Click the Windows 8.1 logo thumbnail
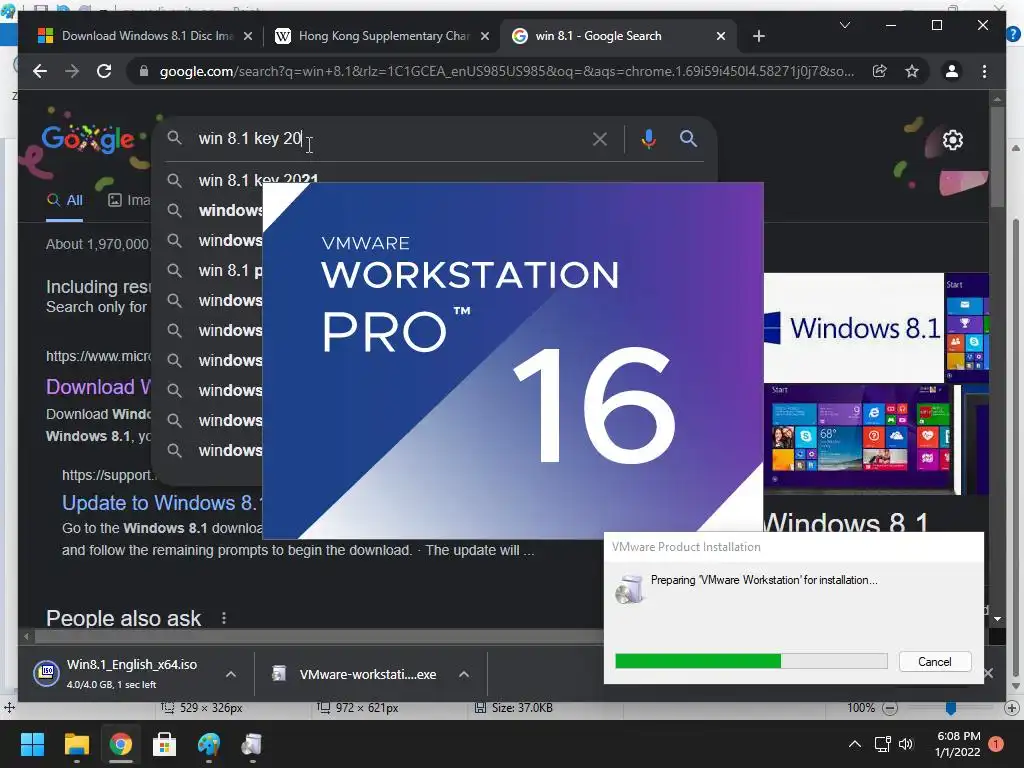This screenshot has height=768, width=1024. point(854,328)
